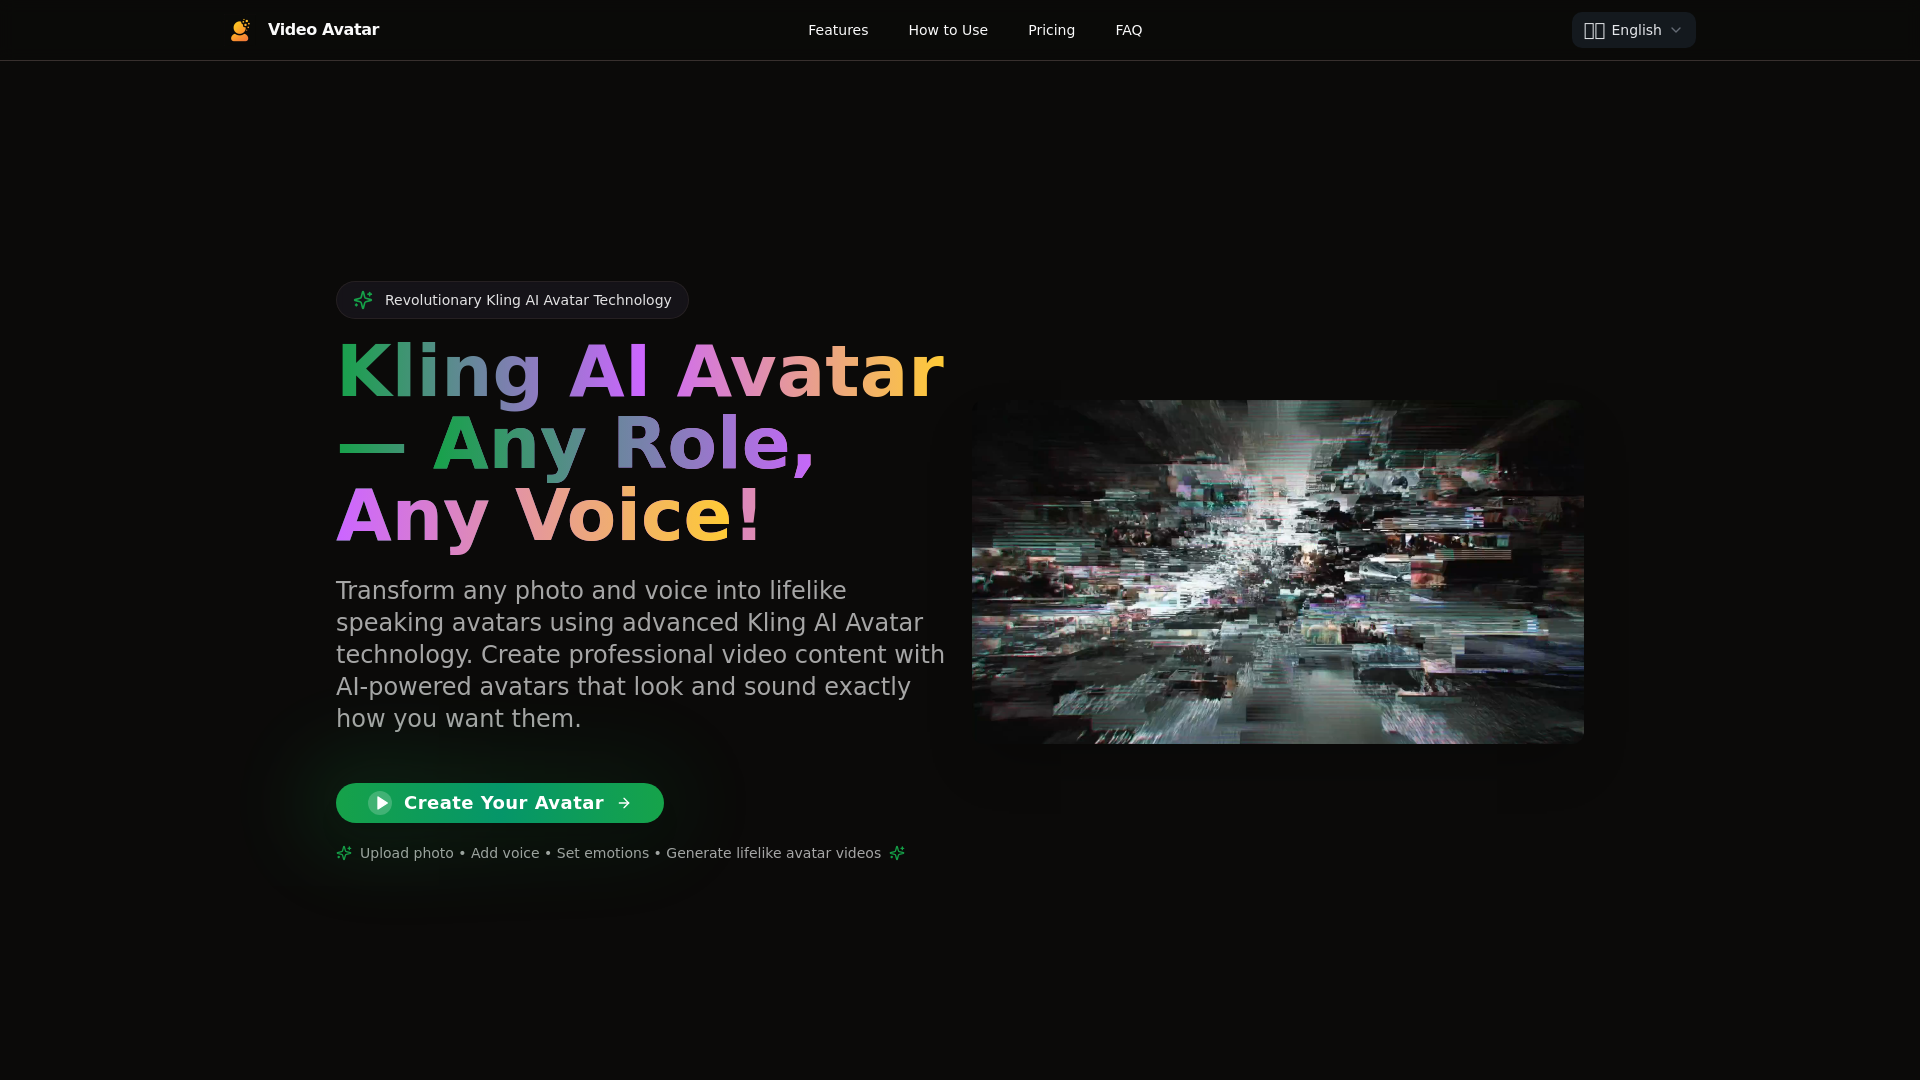
Task: Click Create Your Avatar button
Action: (x=500, y=803)
